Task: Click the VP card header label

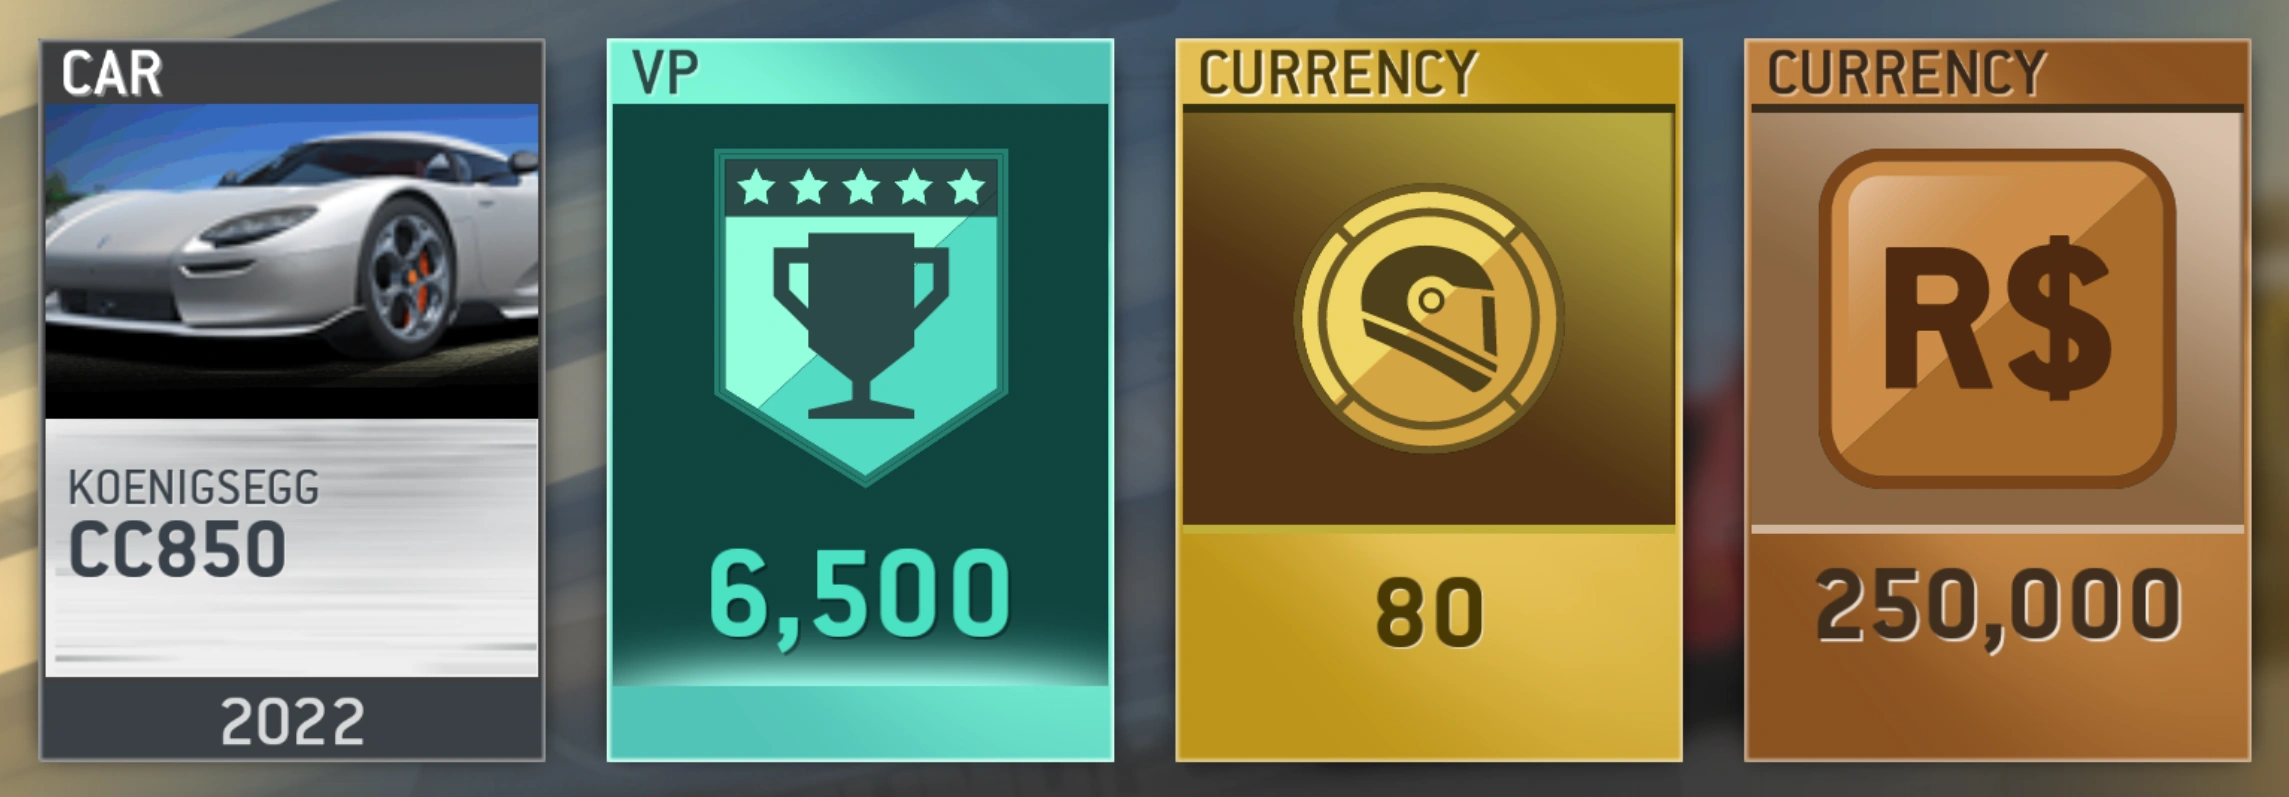Action: pos(665,72)
